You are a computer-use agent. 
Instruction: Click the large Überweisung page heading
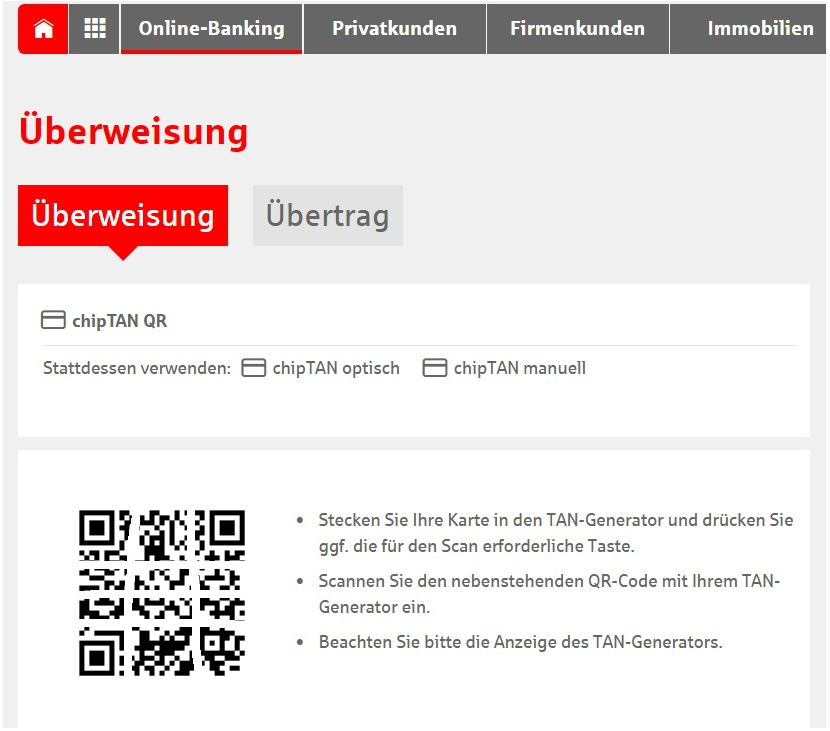[x=133, y=132]
